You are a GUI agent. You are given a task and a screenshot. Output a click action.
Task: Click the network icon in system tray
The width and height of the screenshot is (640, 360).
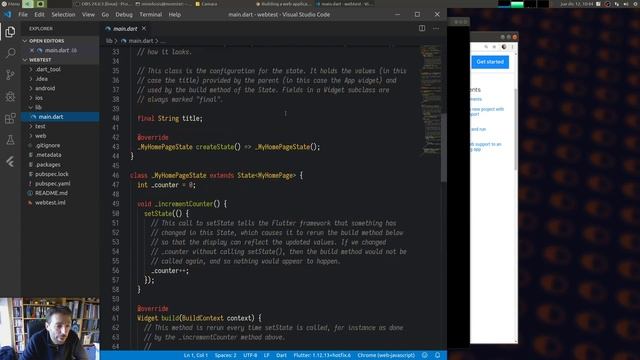(x=617, y=4)
